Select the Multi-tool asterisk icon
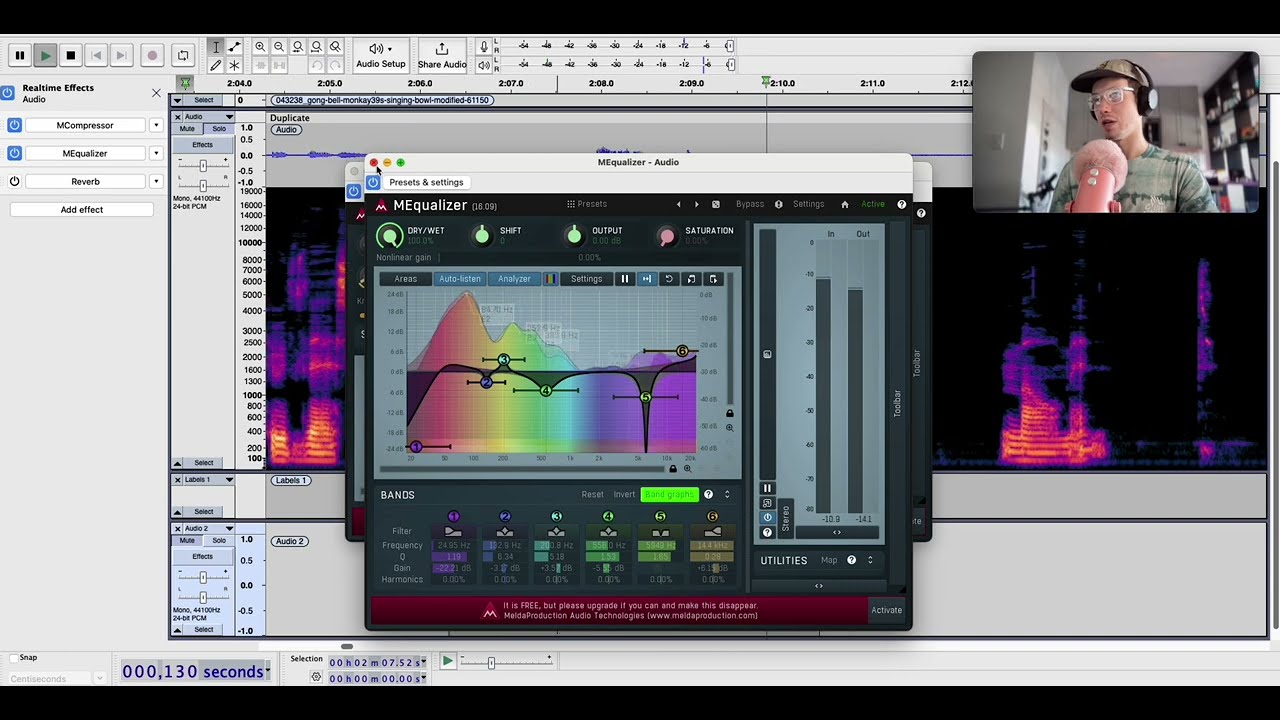The width and height of the screenshot is (1280, 720). click(x=234, y=65)
